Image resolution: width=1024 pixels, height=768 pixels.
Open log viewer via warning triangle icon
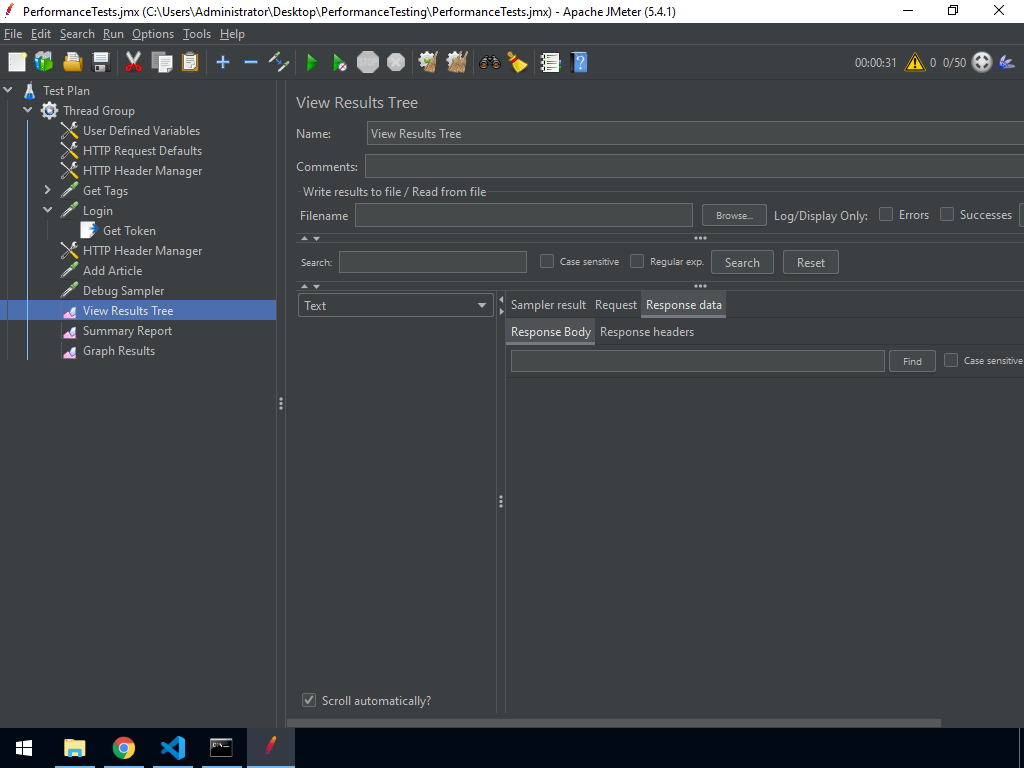pos(915,63)
